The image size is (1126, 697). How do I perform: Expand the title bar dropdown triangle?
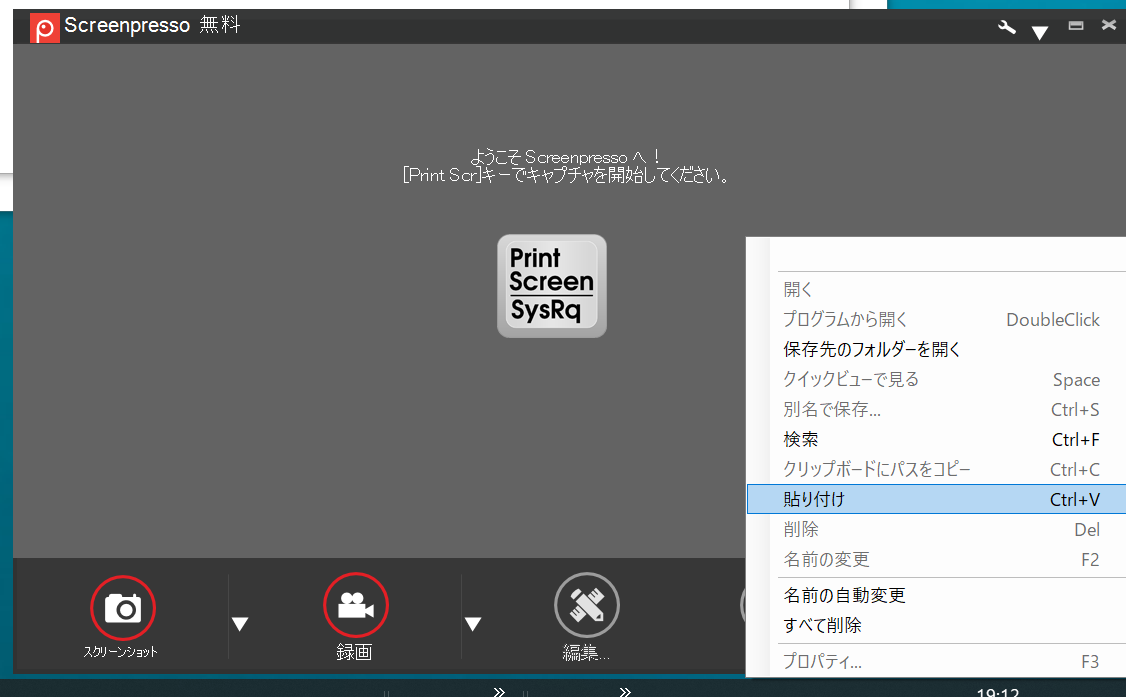(1039, 32)
